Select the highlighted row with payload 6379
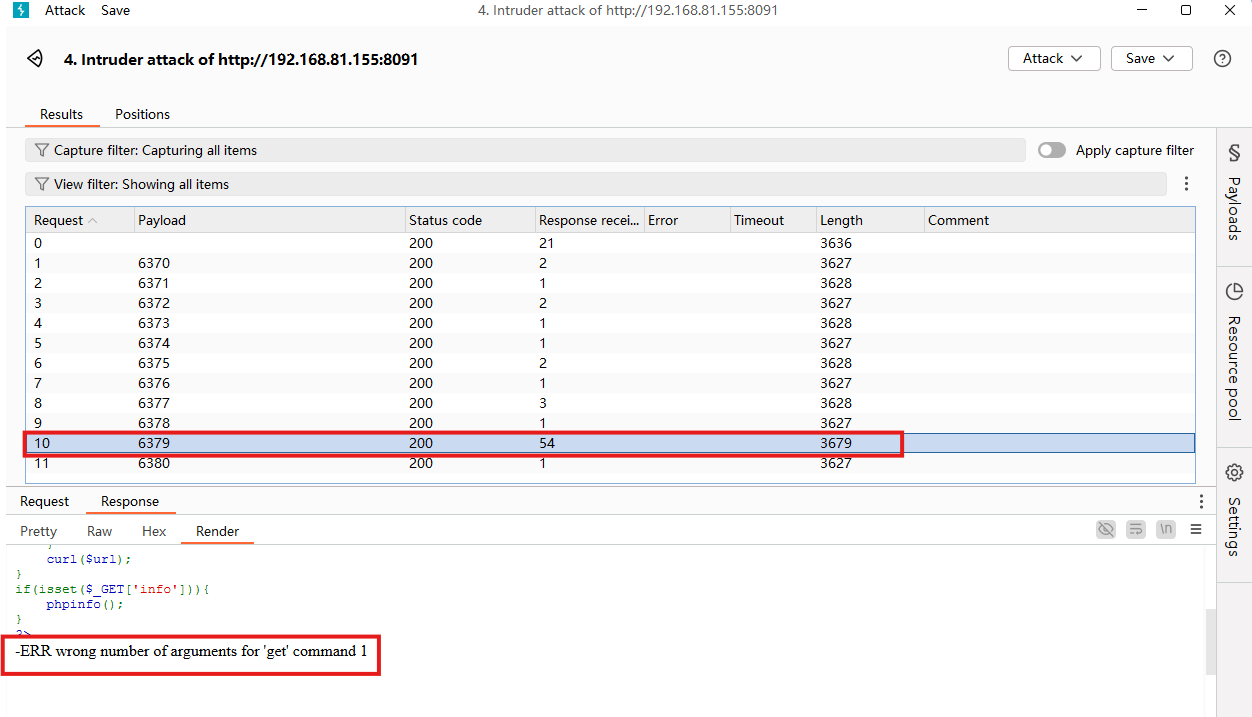Screen dimensions: 1252x717 [x=610, y=443]
